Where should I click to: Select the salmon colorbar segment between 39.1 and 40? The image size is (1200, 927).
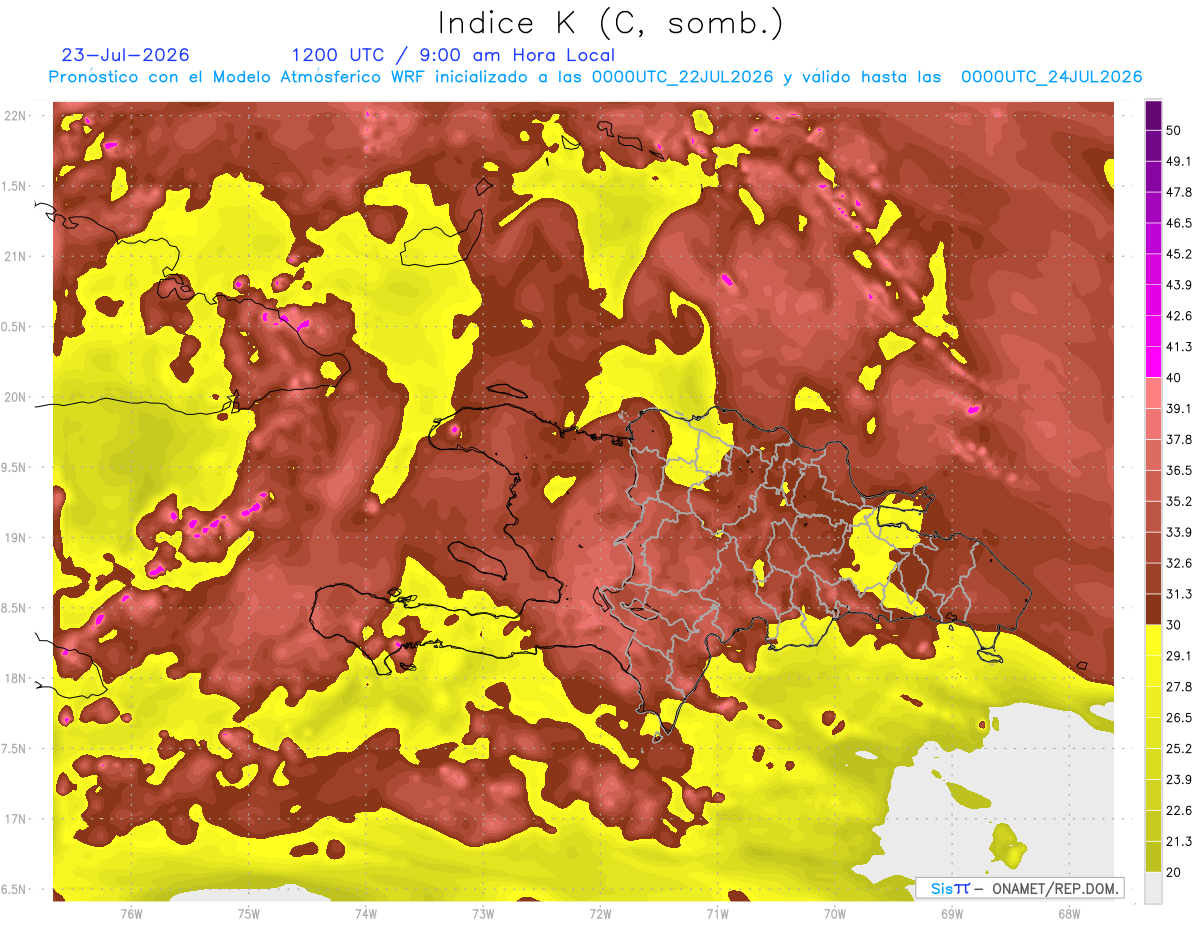point(1153,393)
